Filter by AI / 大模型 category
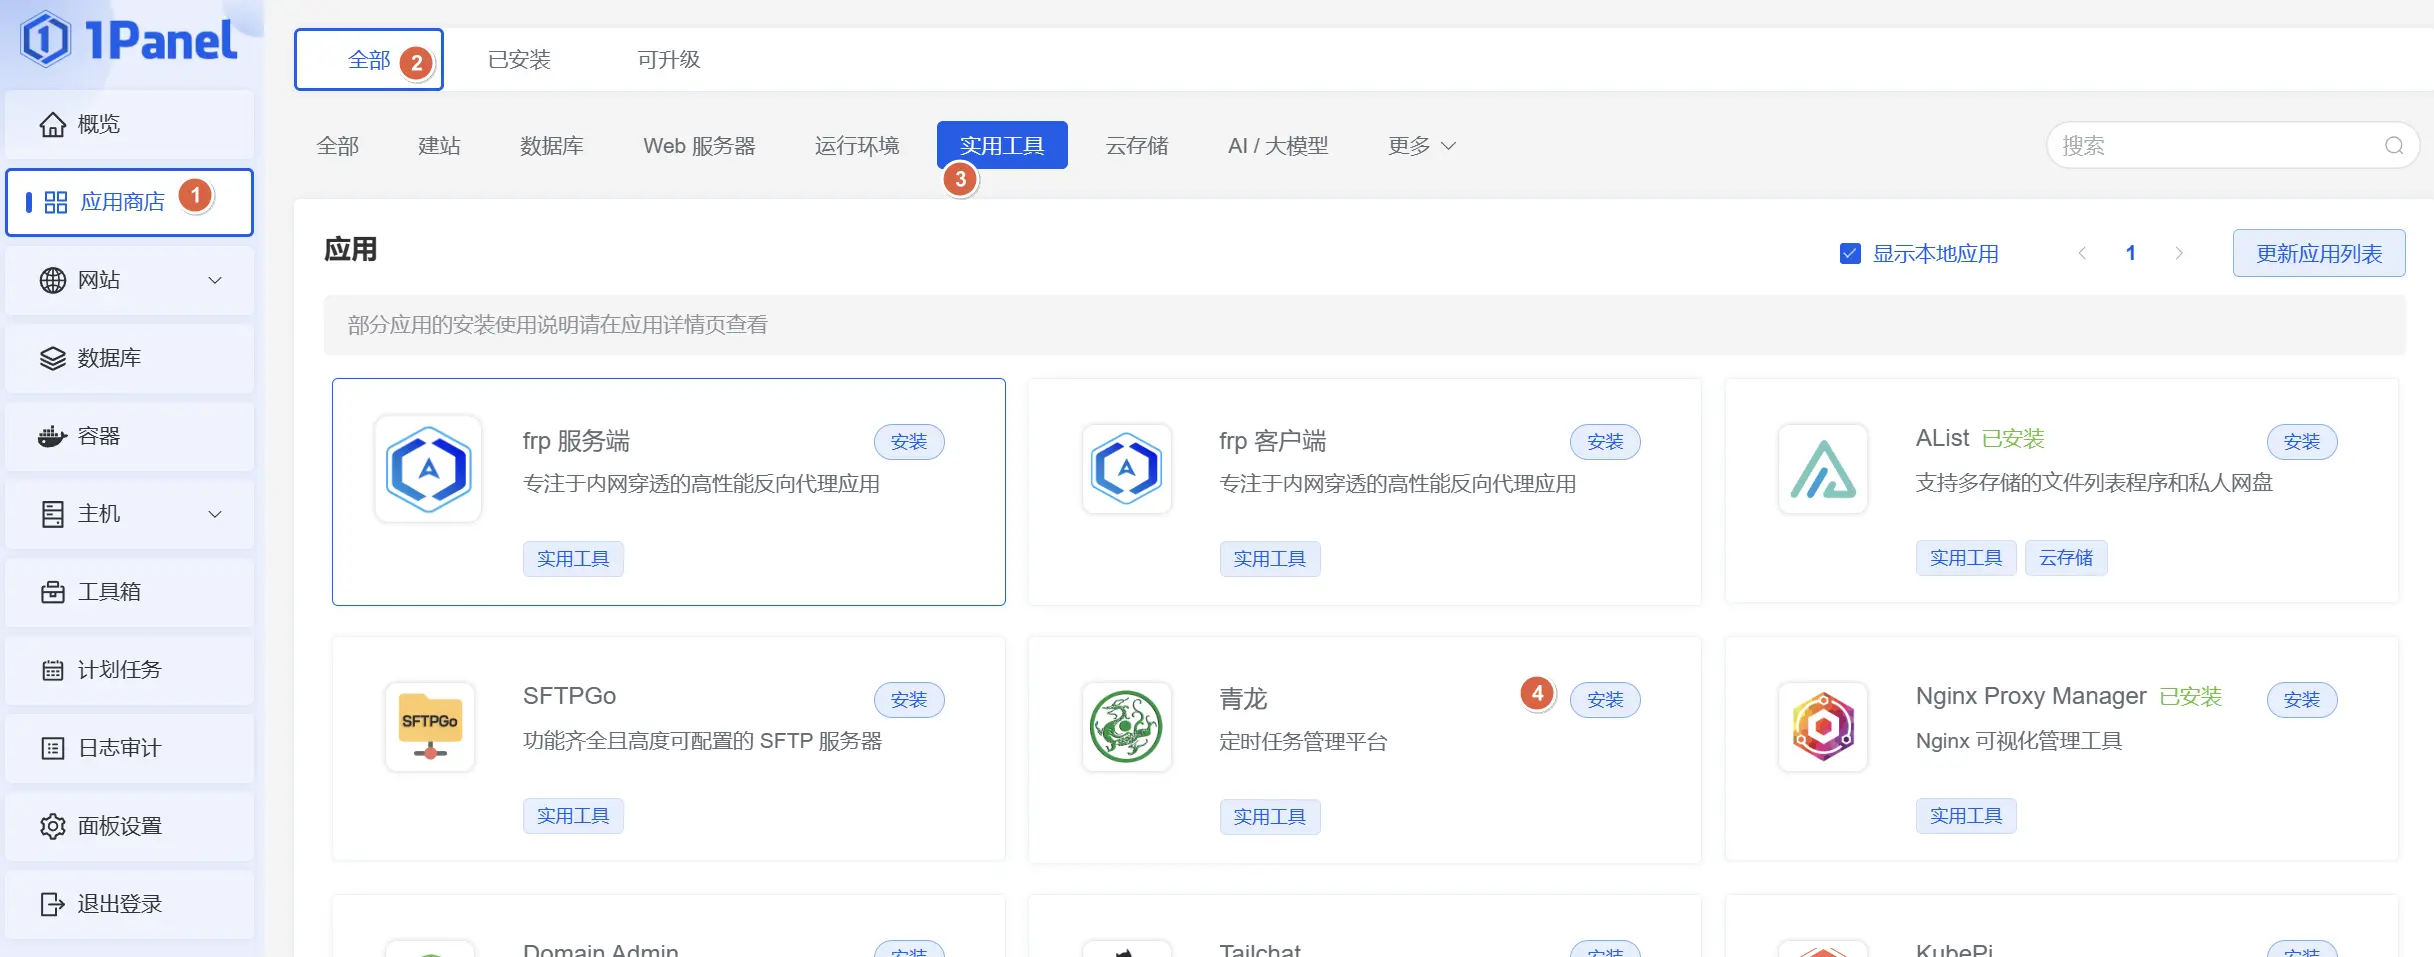This screenshot has width=2434, height=957. (x=1278, y=146)
